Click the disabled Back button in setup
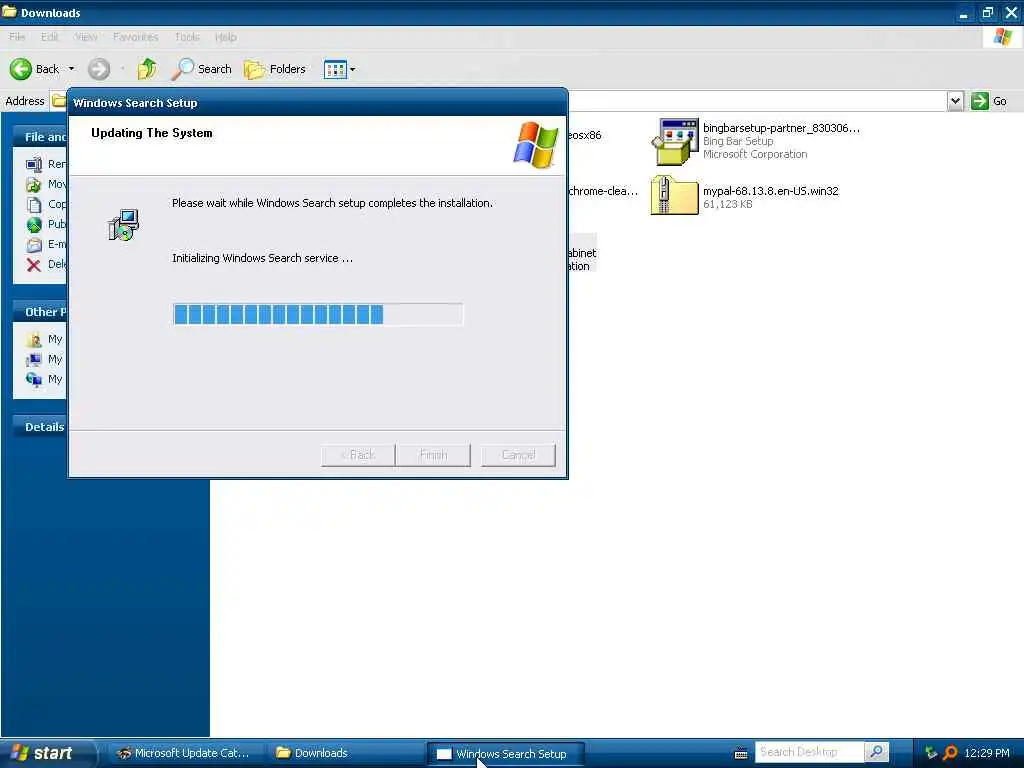 coord(358,455)
